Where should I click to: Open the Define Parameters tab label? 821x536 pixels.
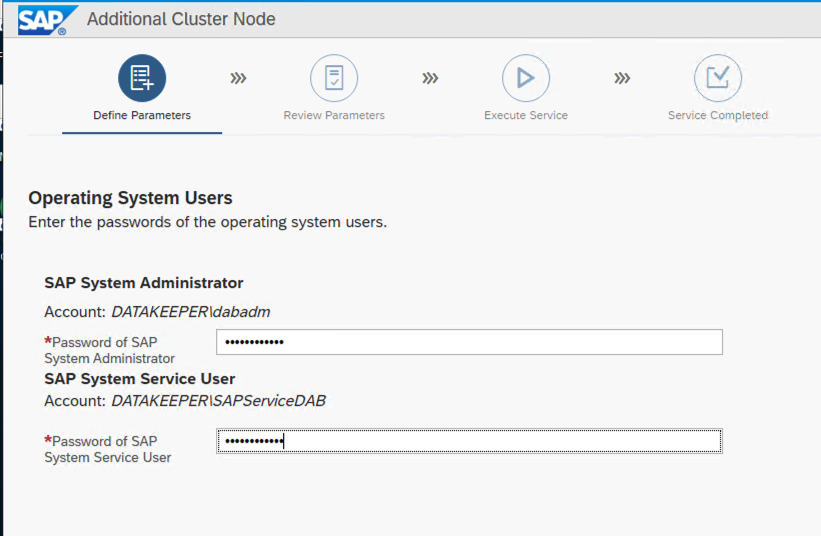[142, 115]
